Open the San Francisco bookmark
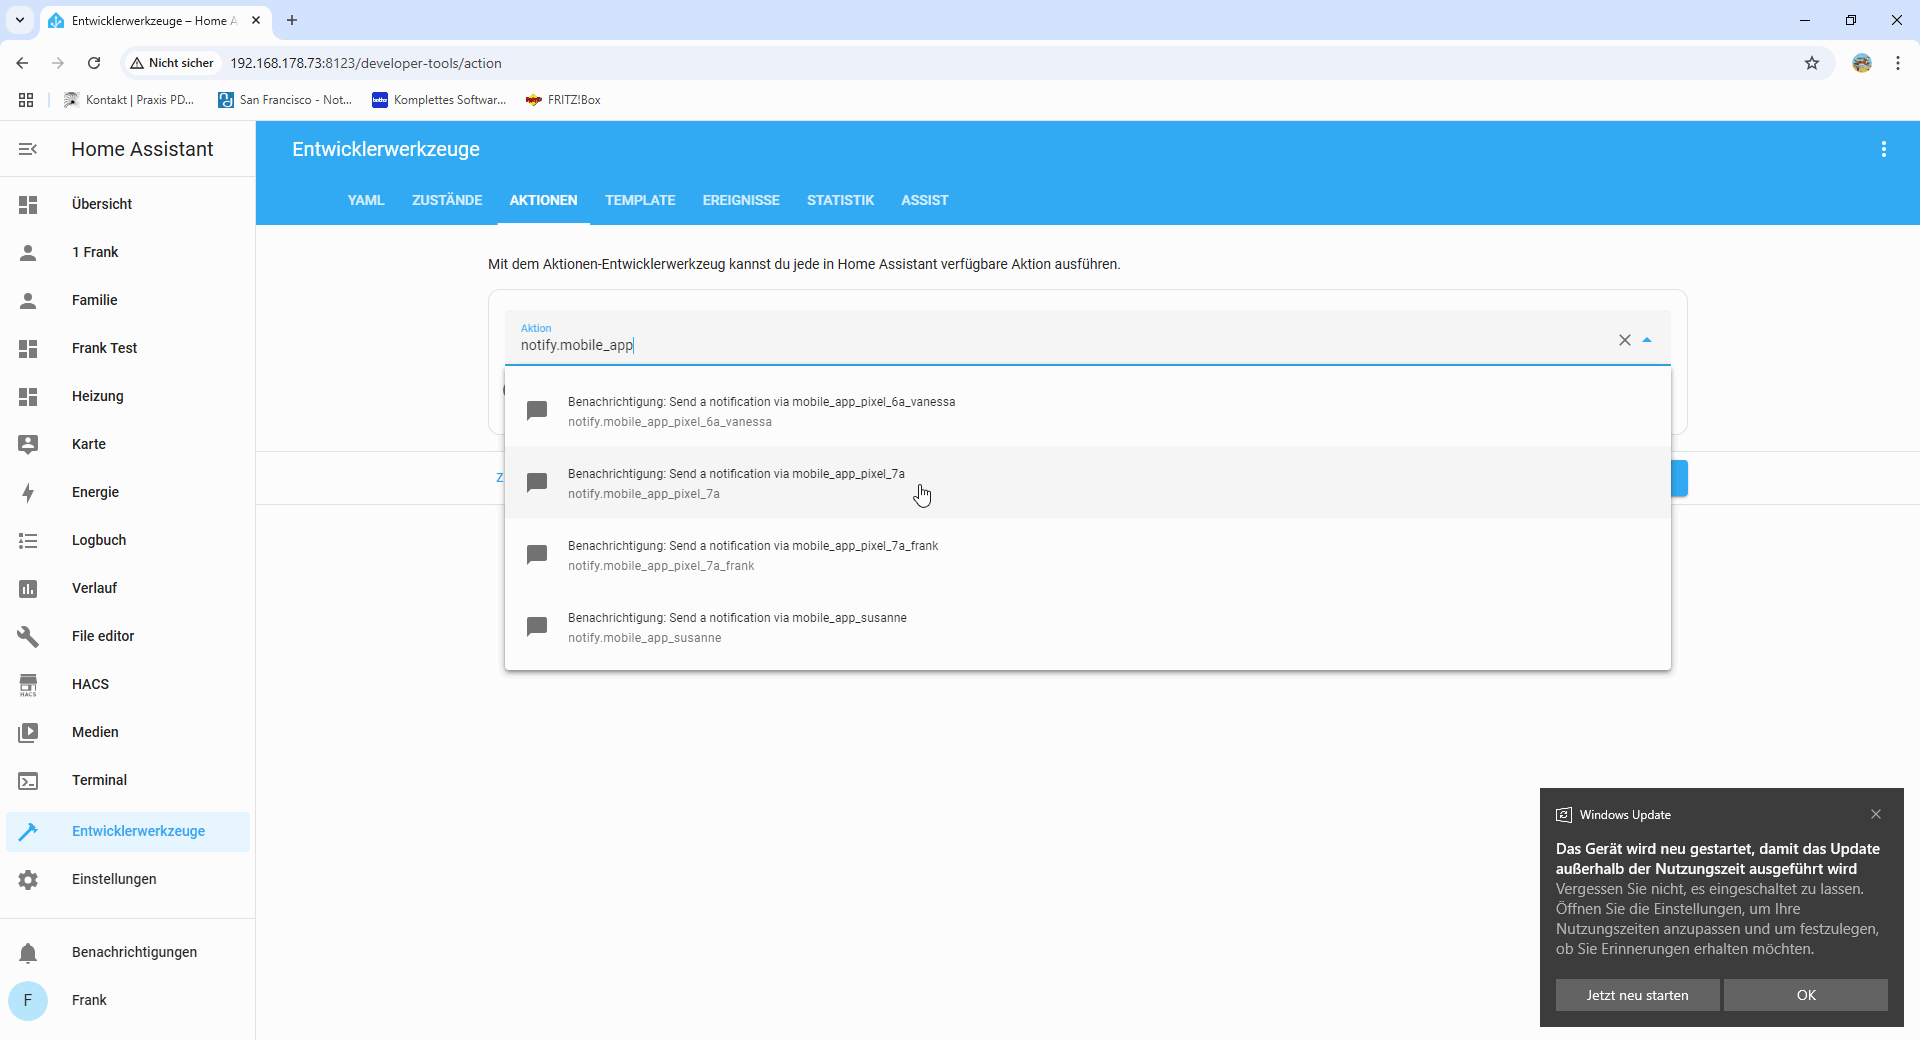This screenshot has width=1920, height=1040. (x=285, y=100)
